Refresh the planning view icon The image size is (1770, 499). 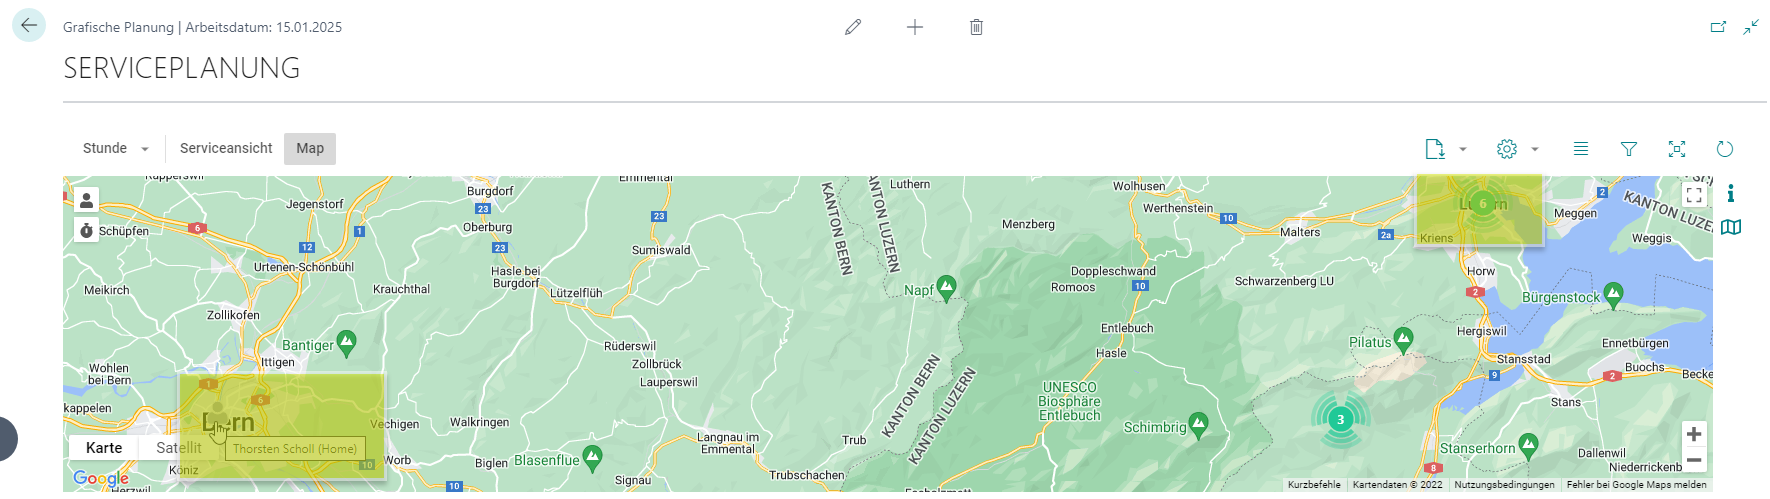1725,149
